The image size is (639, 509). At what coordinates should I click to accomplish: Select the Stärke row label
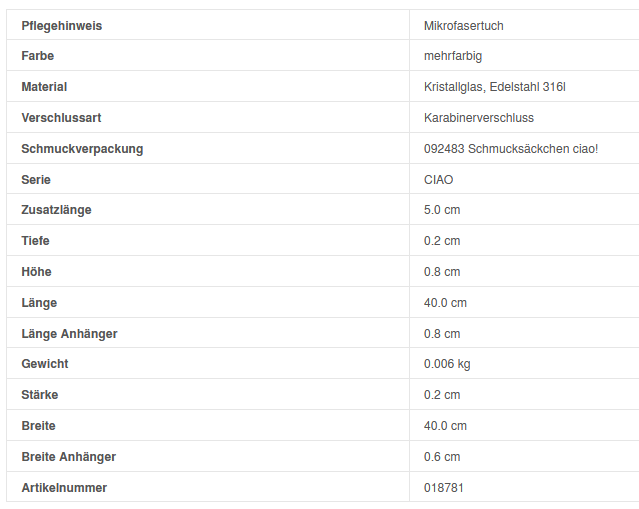[40, 395]
